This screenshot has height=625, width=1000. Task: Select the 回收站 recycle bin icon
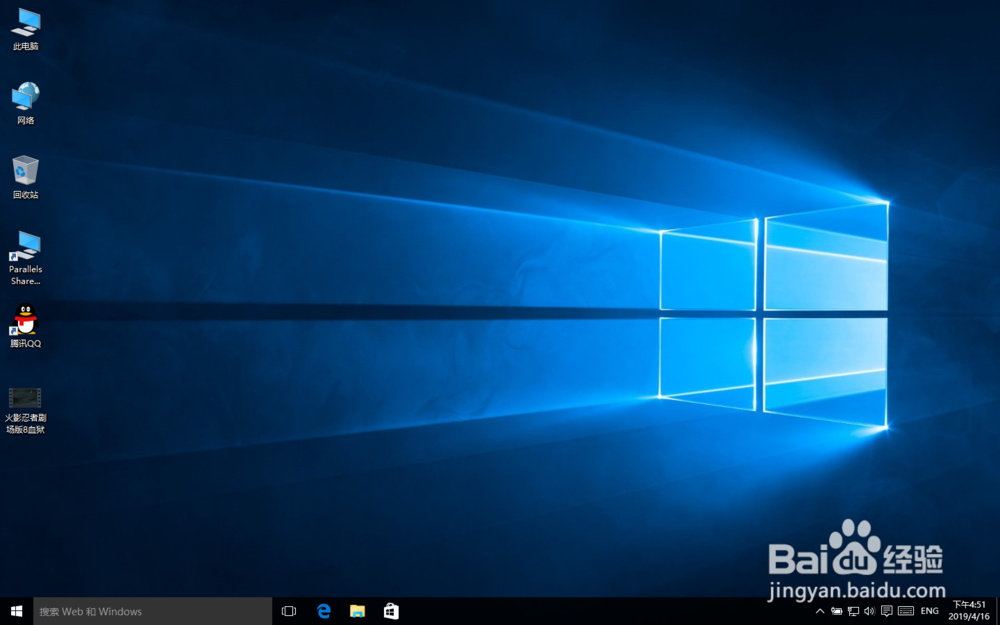[26, 177]
